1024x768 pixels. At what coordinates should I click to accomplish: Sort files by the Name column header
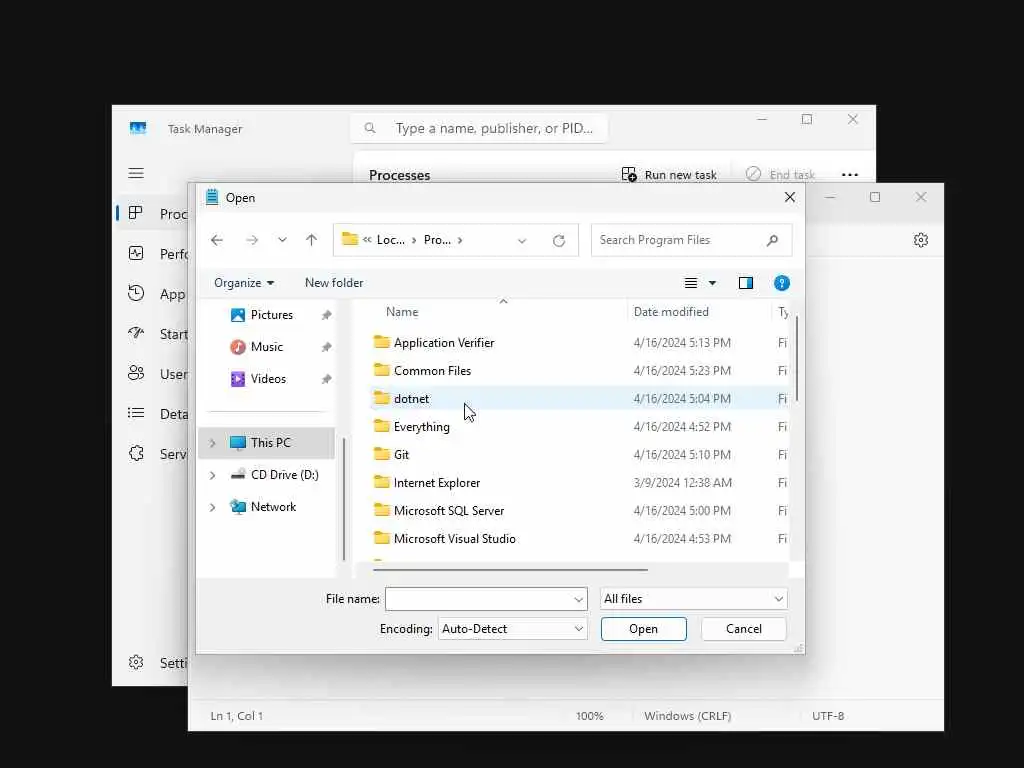(x=402, y=312)
